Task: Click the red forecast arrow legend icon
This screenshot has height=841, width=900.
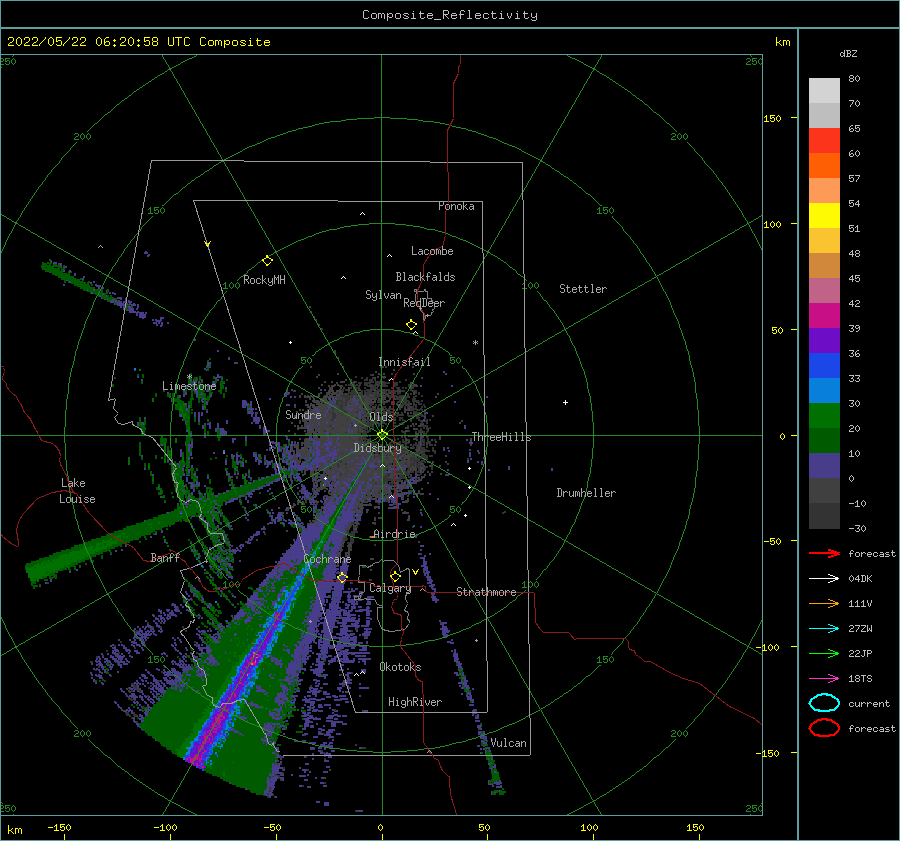Action: 824,553
